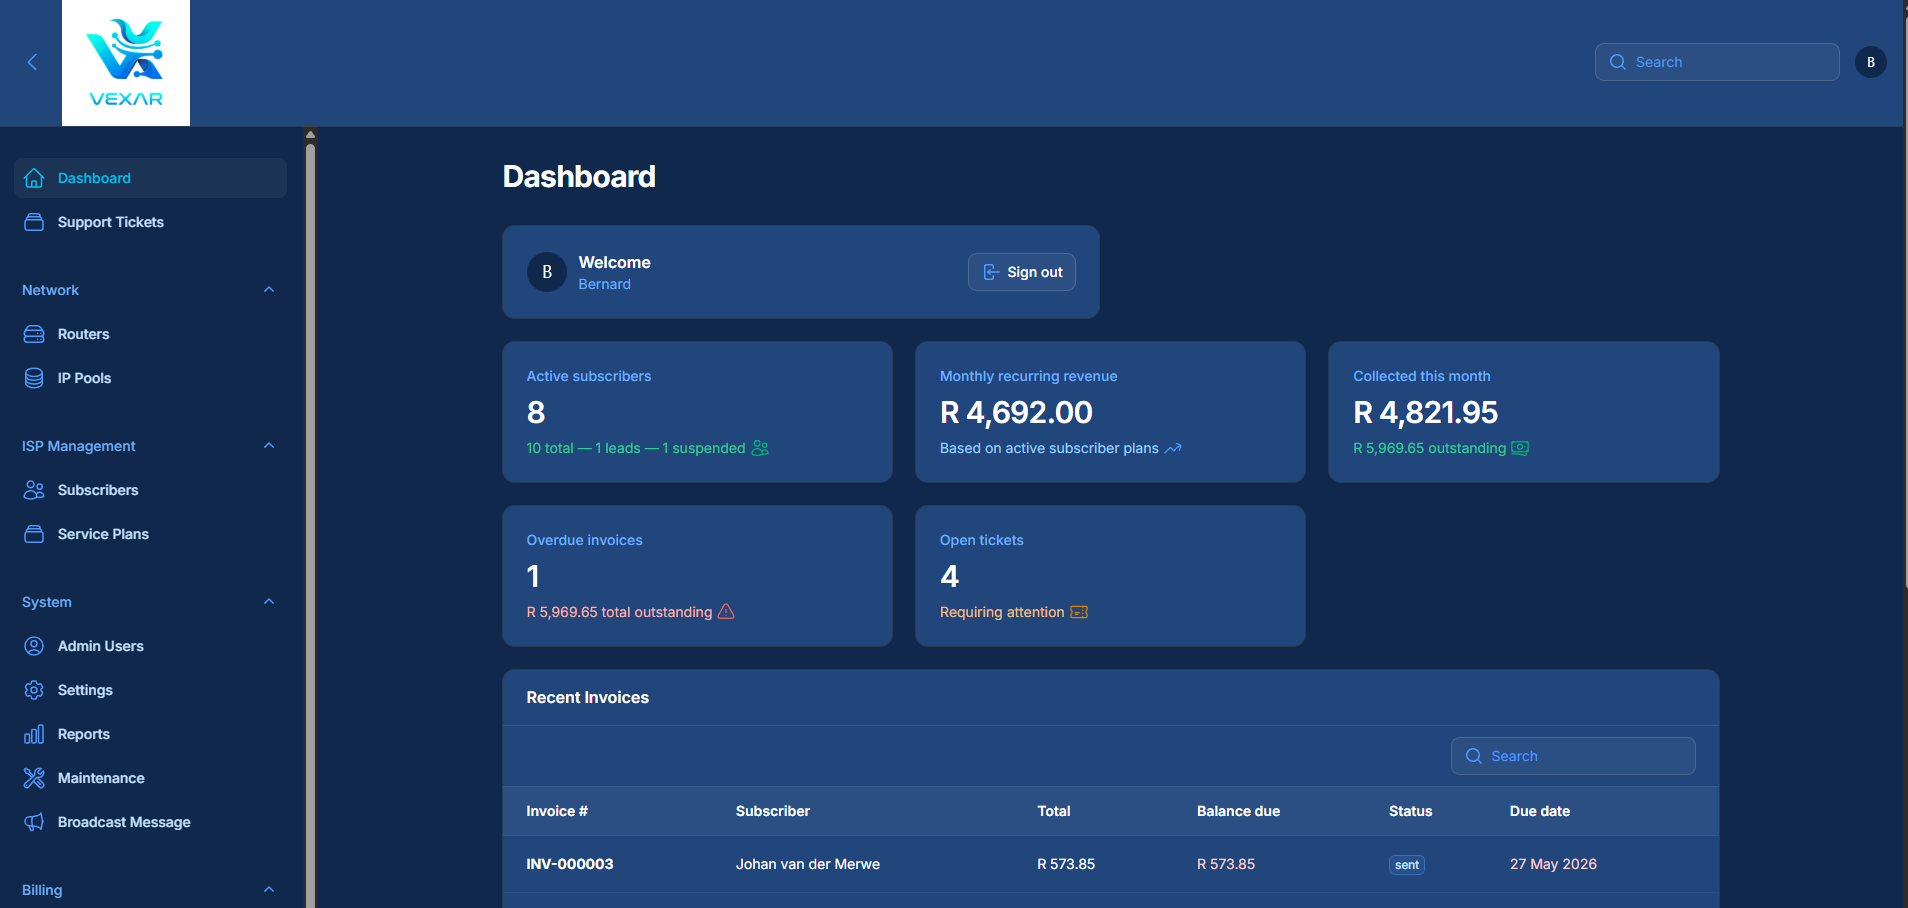Open the Active subscribers card
The image size is (1908, 908).
coord(697,412)
